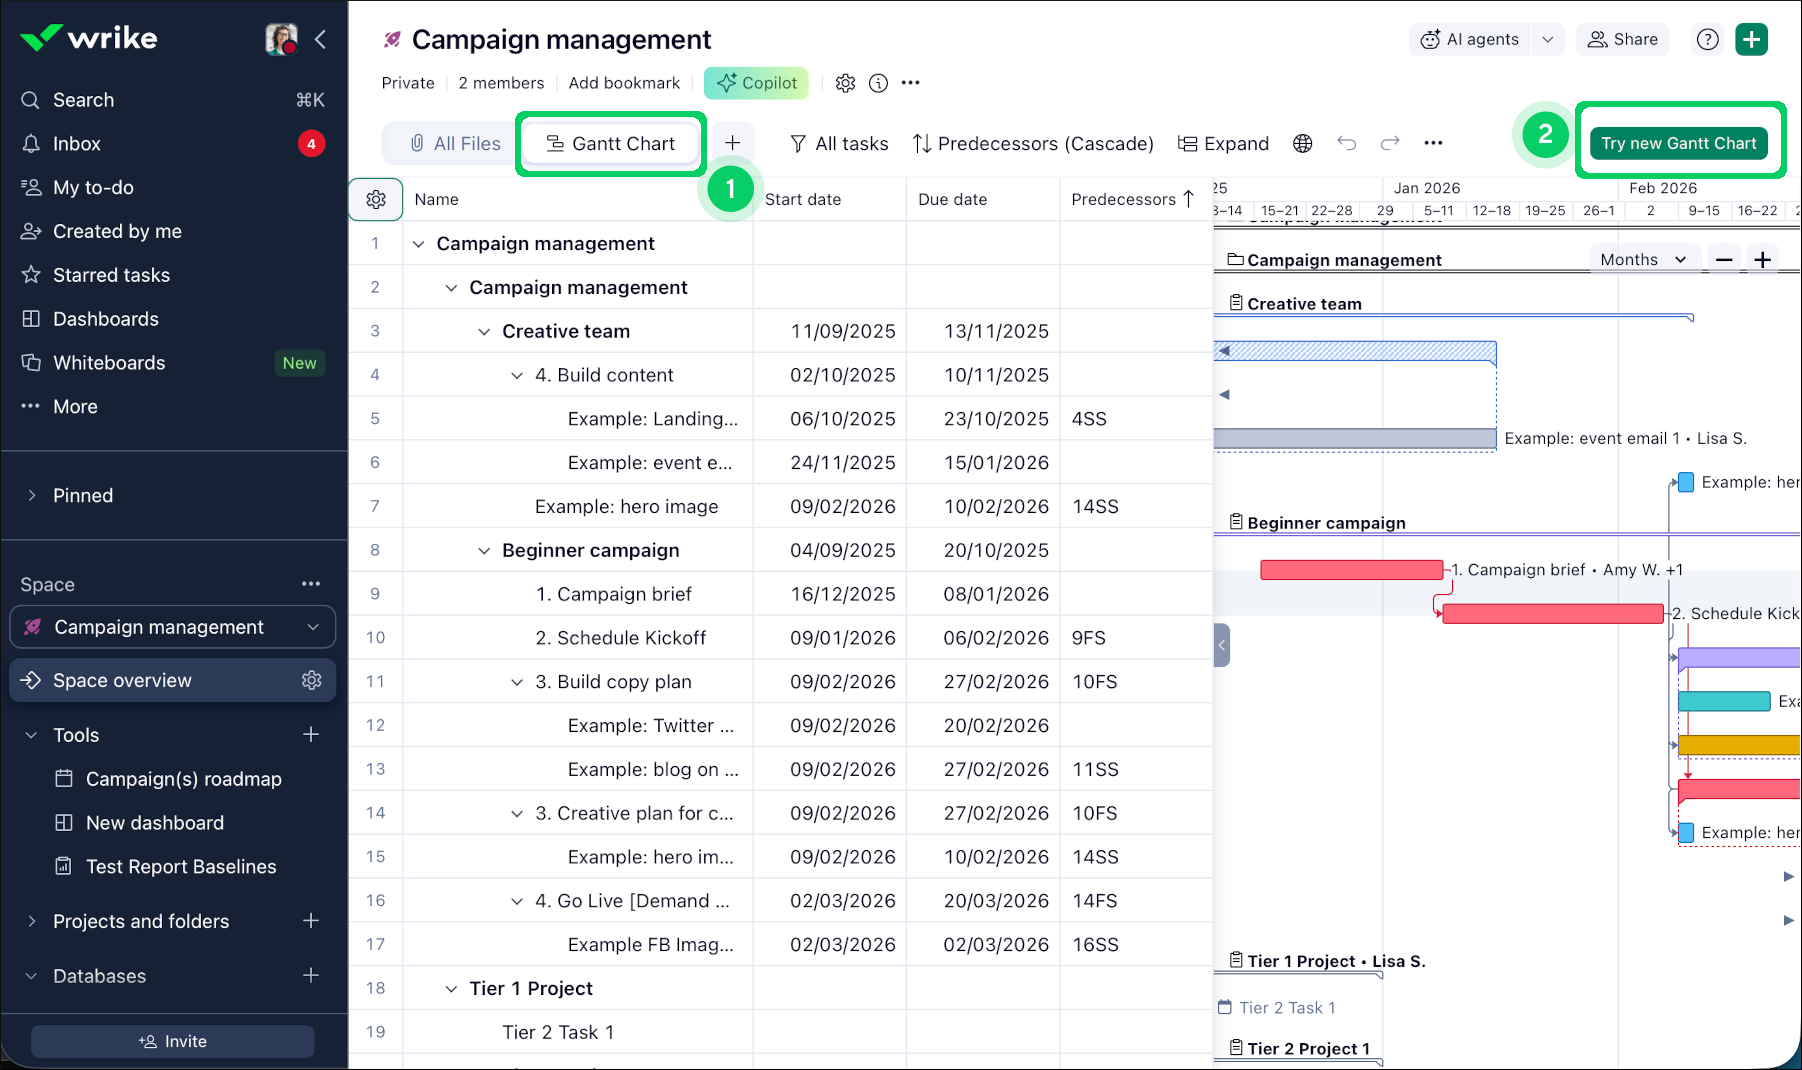Screen dimensions: 1802x1070
Task: Collapse the Beginner campaign row
Action: coord(484,551)
